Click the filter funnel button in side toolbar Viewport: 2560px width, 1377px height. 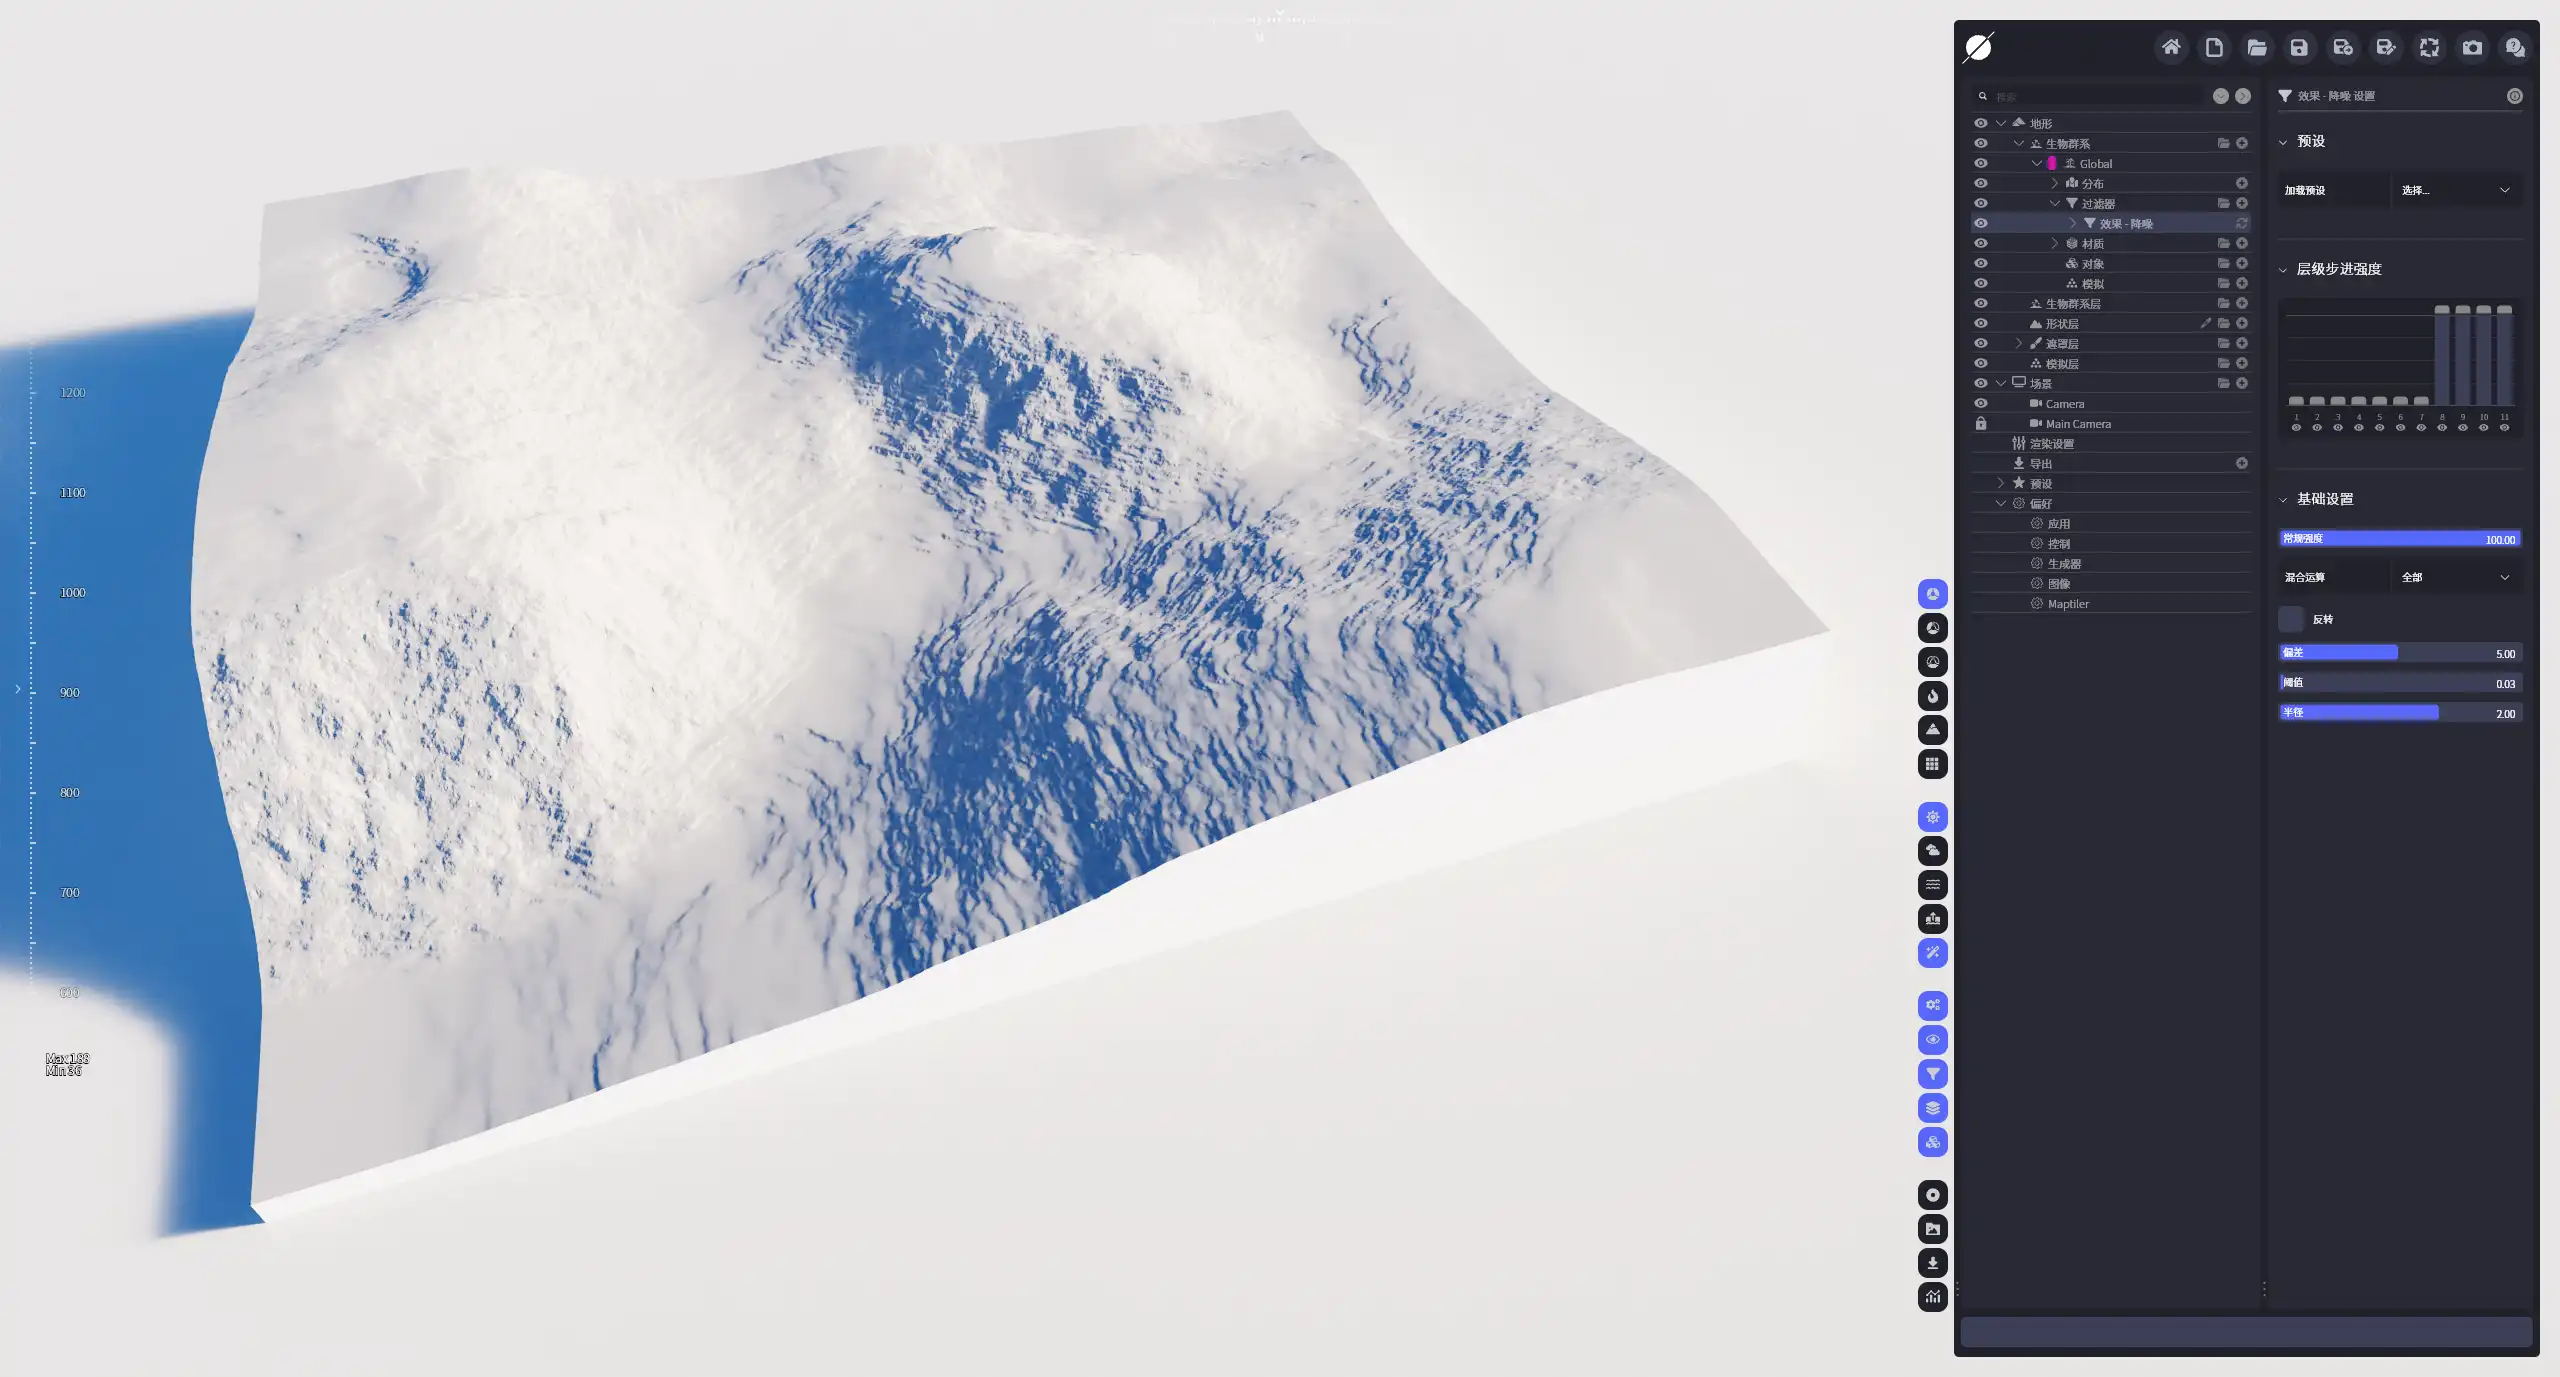(1932, 1074)
